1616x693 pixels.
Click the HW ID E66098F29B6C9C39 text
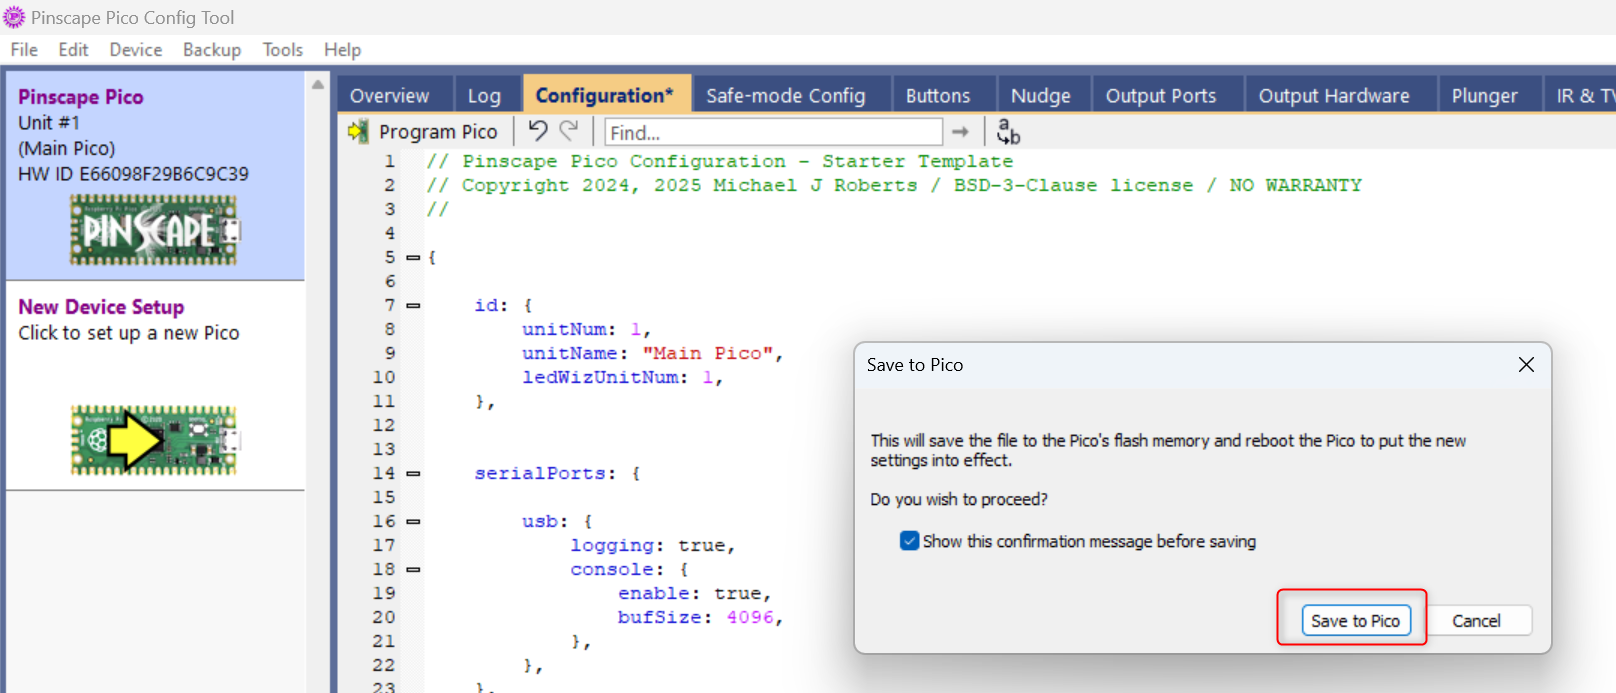pyautogui.click(x=133, y=174)
